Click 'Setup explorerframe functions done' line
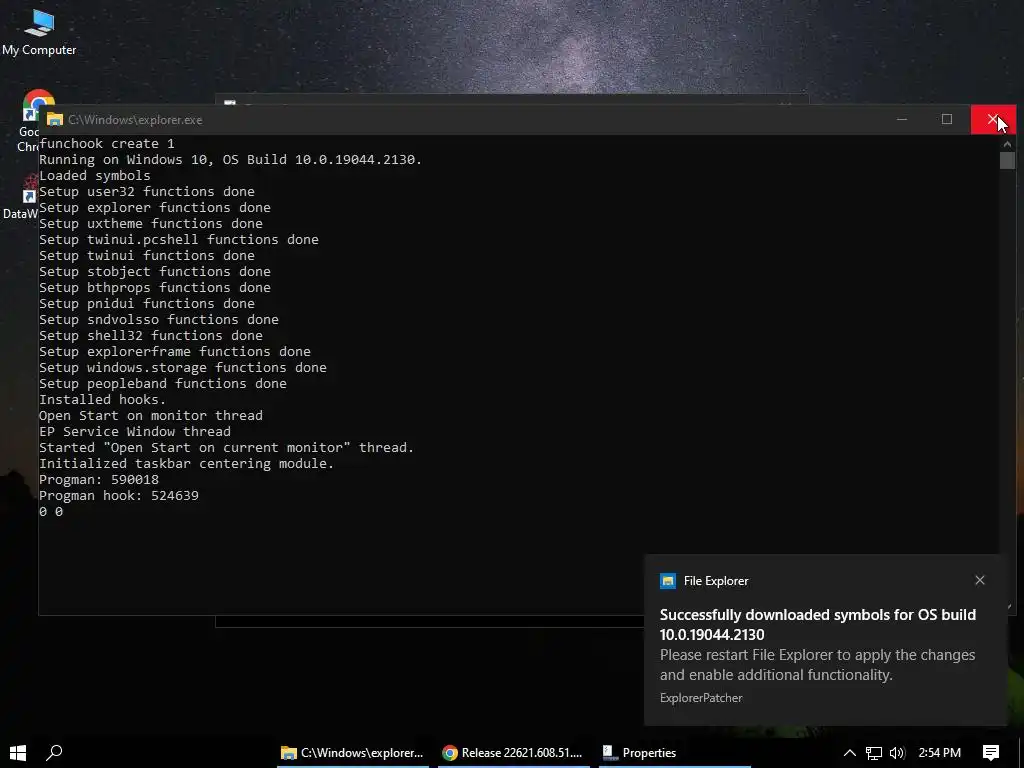Screen dimensions: 1024x768 [x=174, y=351]
